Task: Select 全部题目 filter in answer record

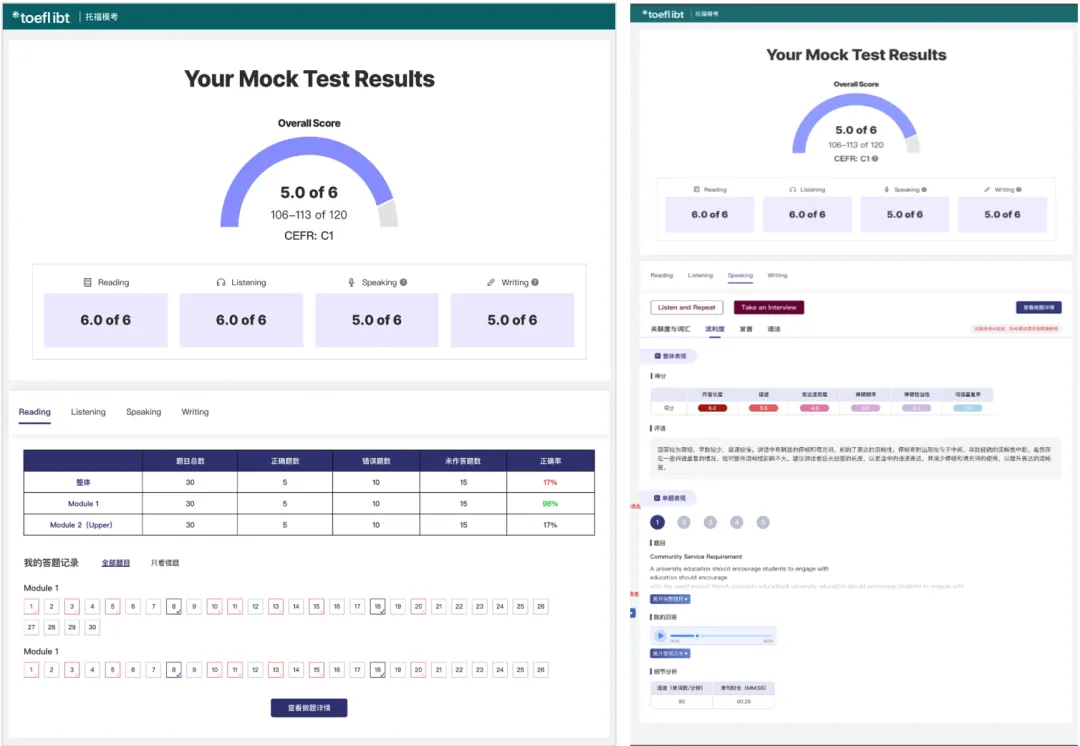Action: [116, 563]
